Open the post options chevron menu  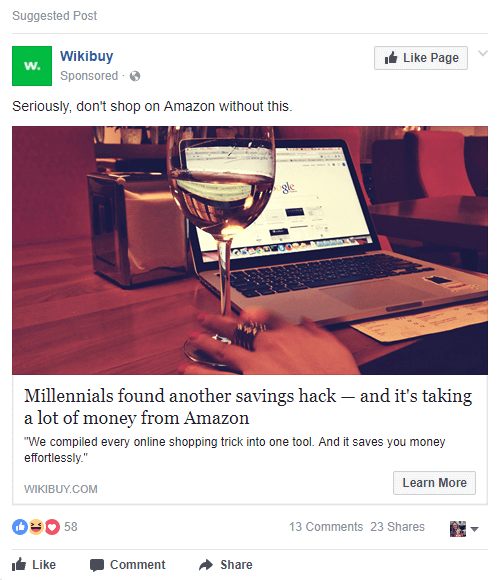click(483, 53)
